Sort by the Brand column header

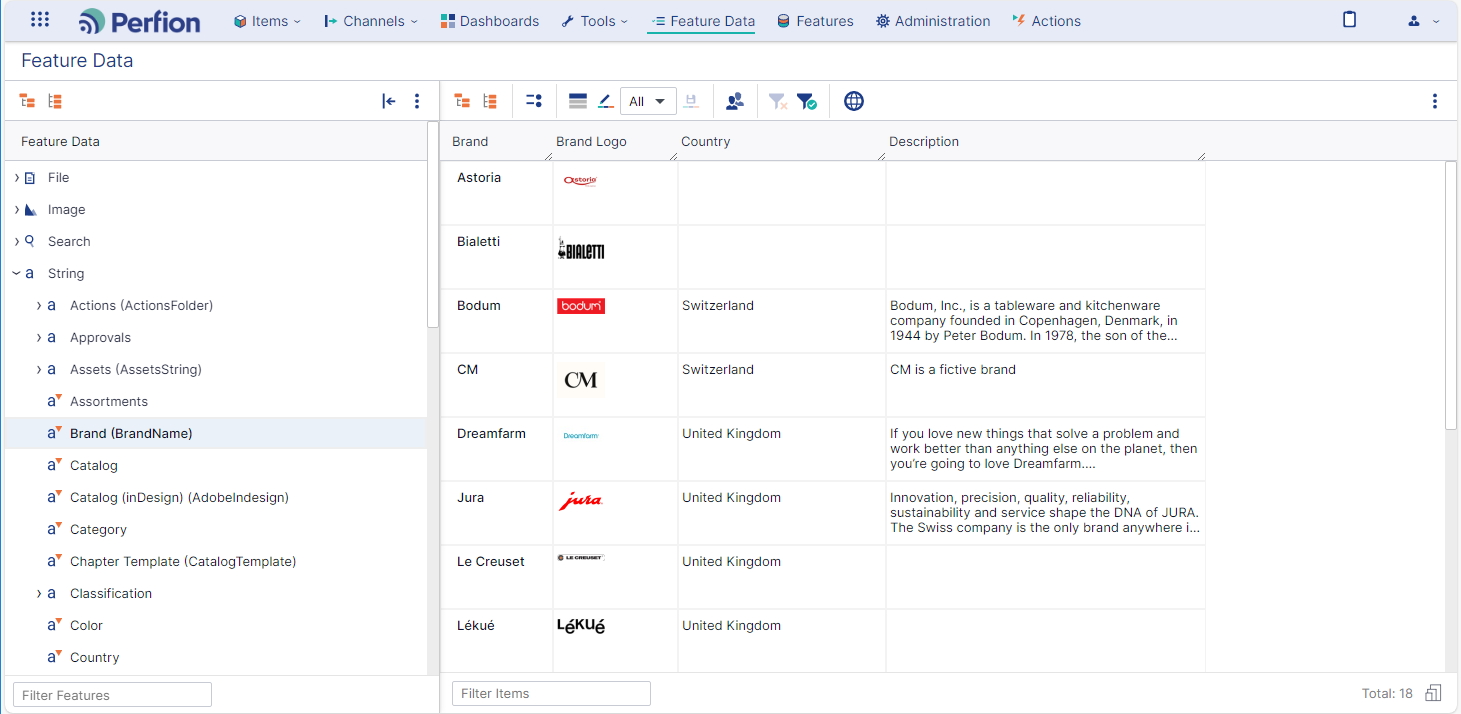click(x=470, y=141)
